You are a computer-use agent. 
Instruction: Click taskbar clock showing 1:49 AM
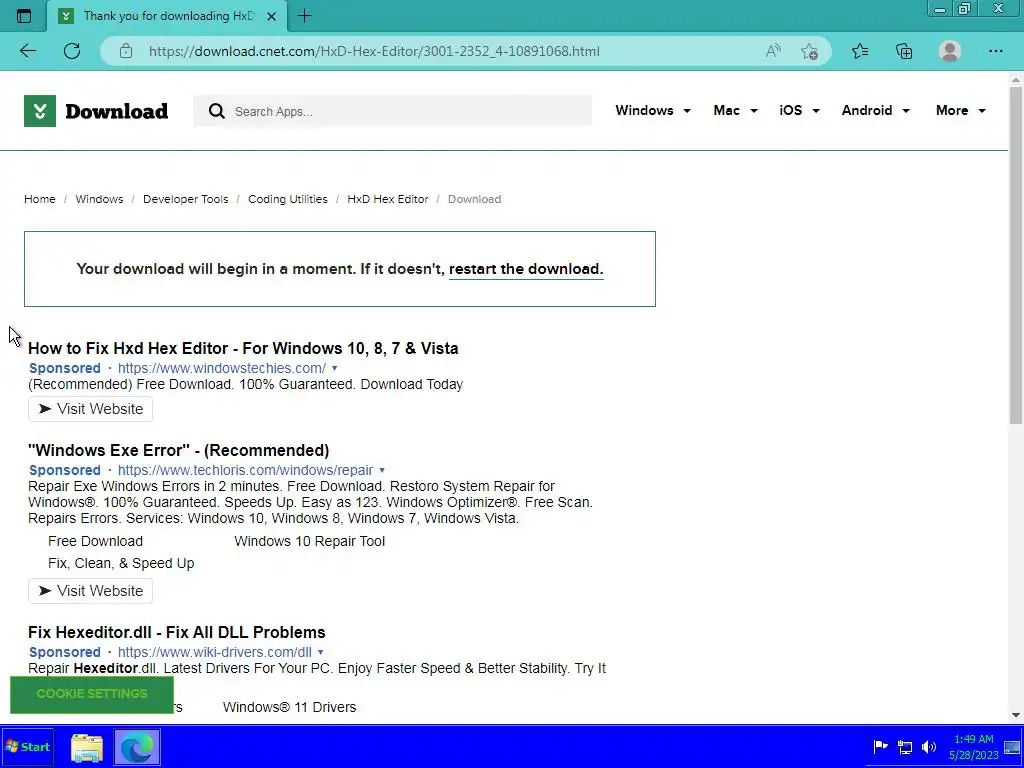click(974, 739)
